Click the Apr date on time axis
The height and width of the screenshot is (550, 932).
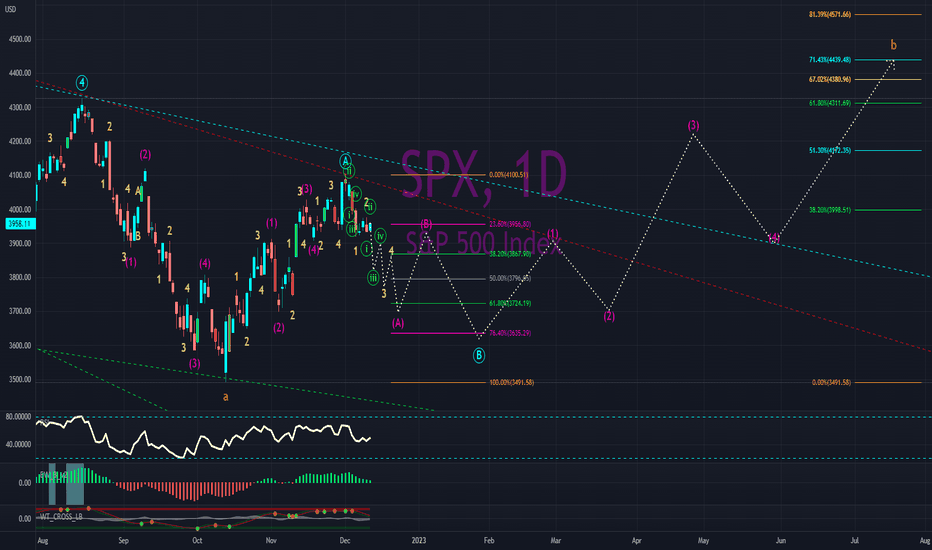pyautogui.click(x=637, y=540)
